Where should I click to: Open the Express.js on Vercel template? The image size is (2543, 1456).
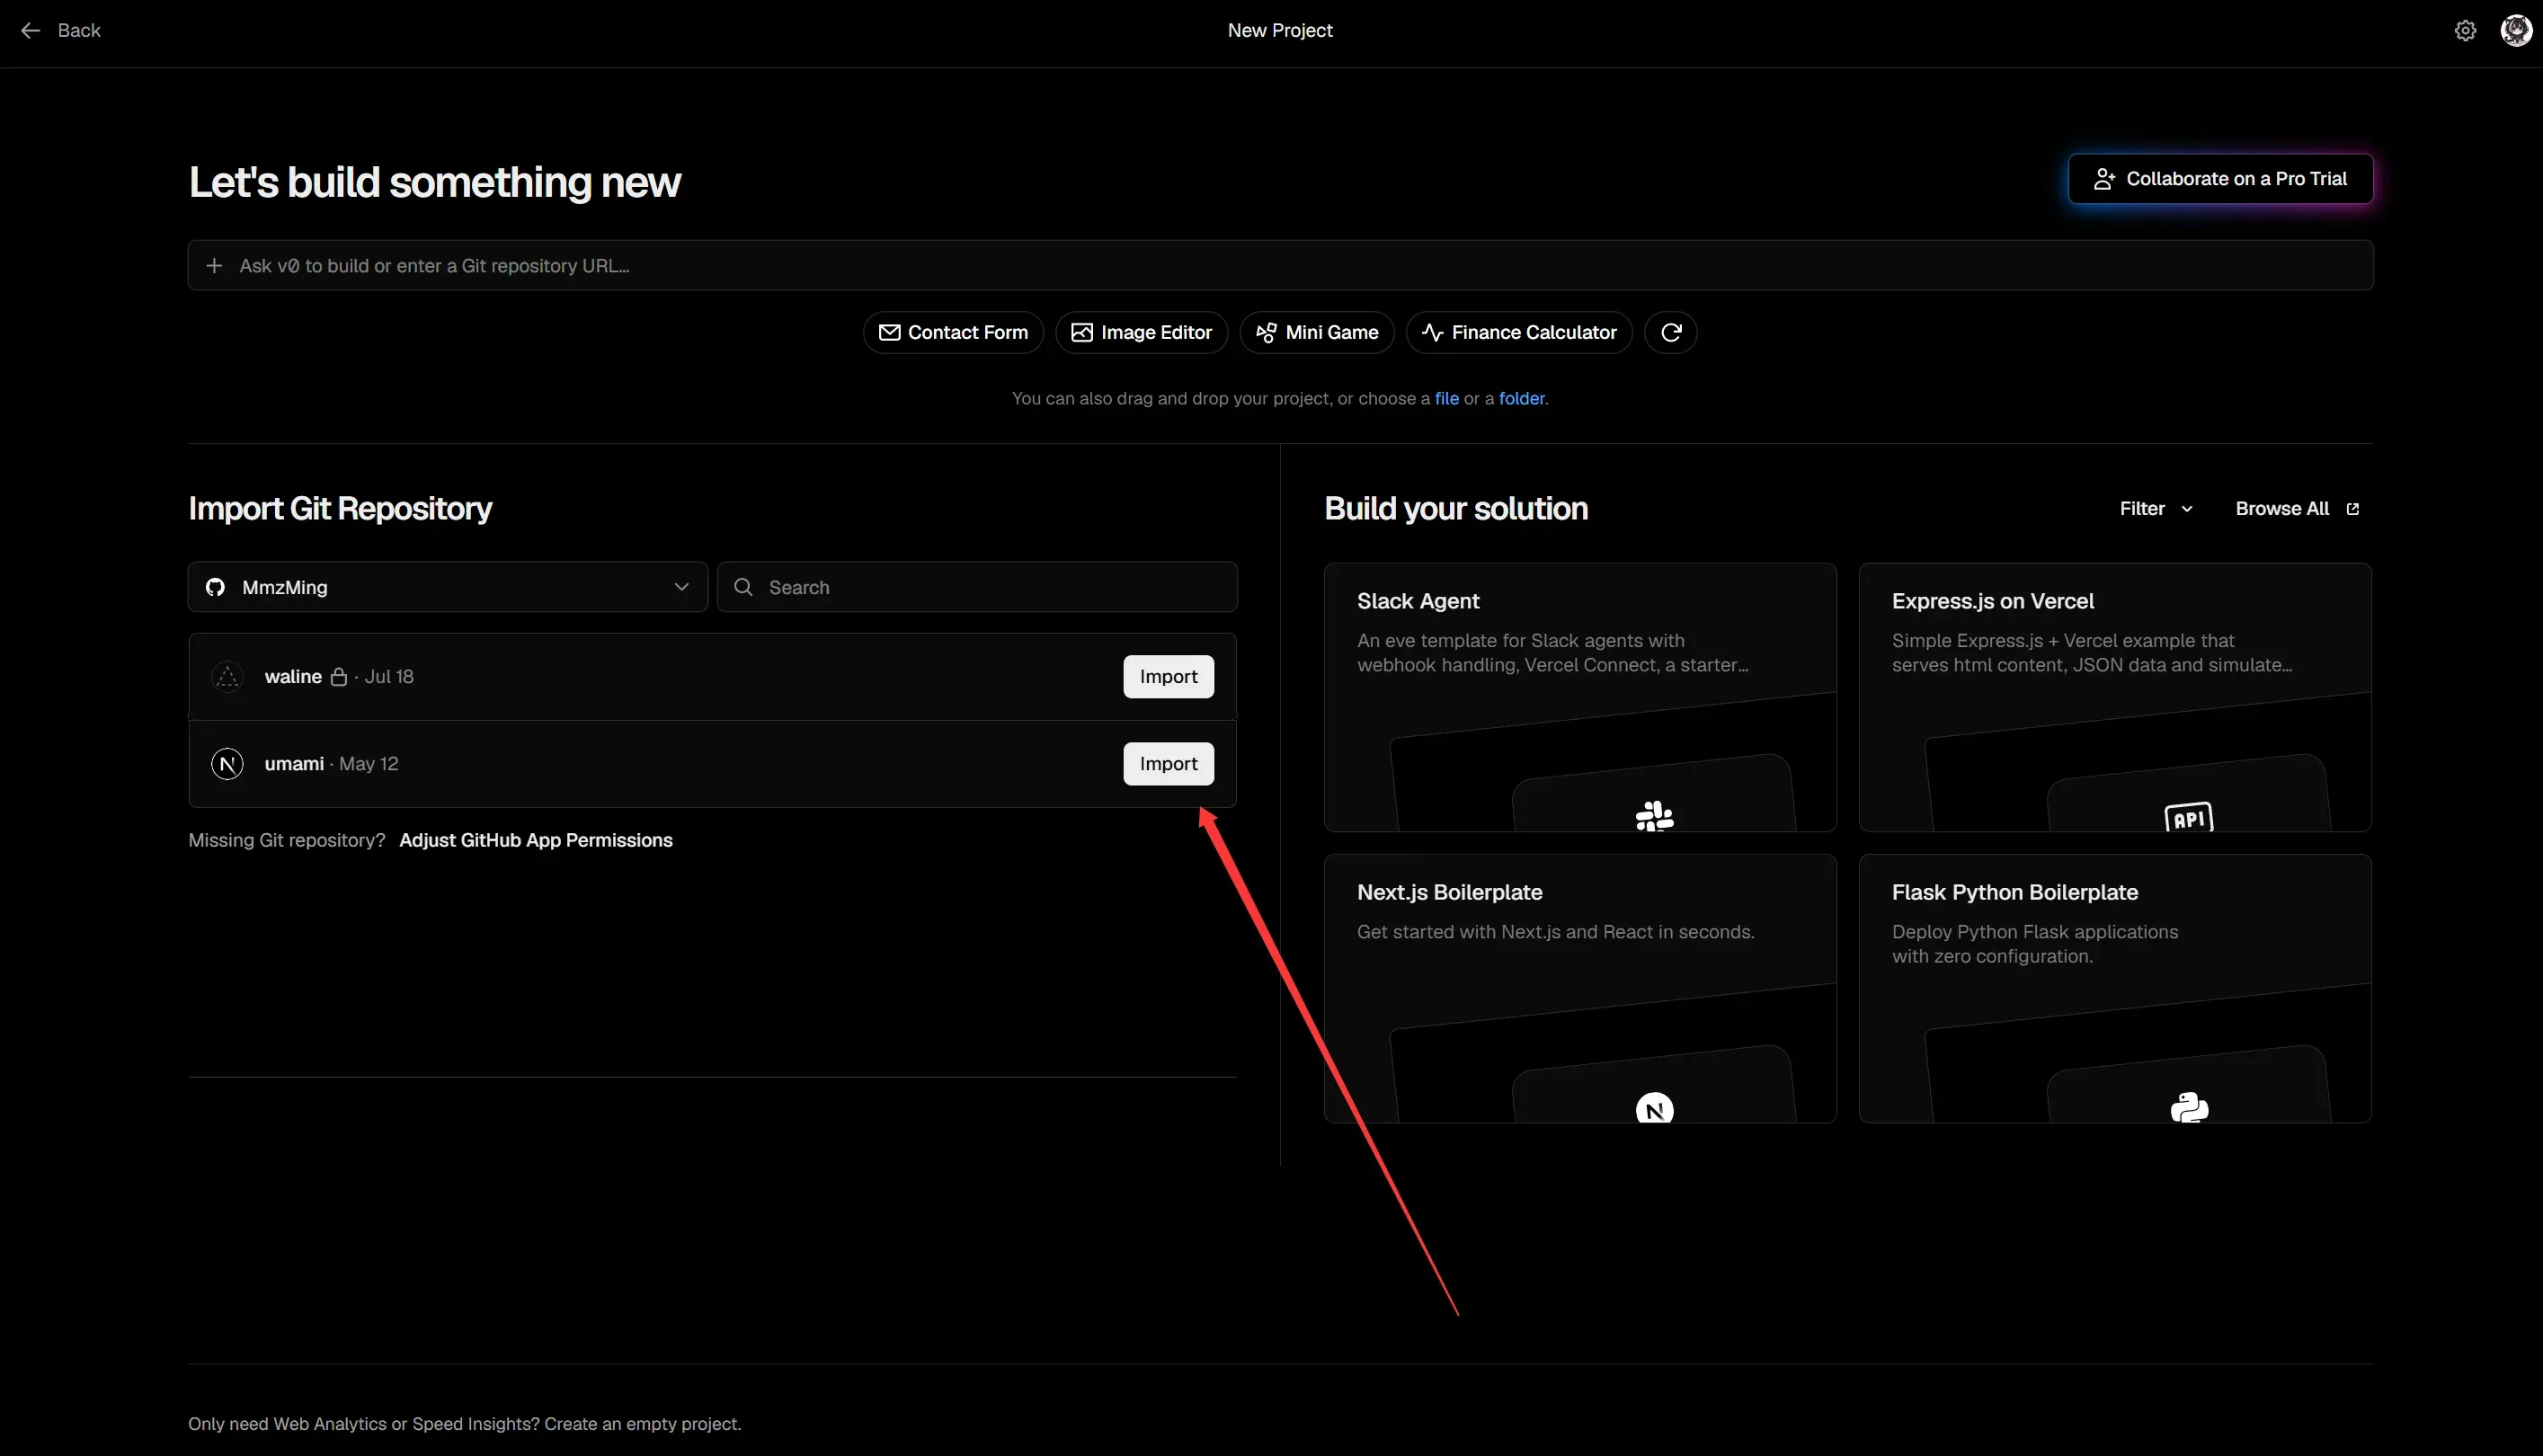tap(2115, 697)
